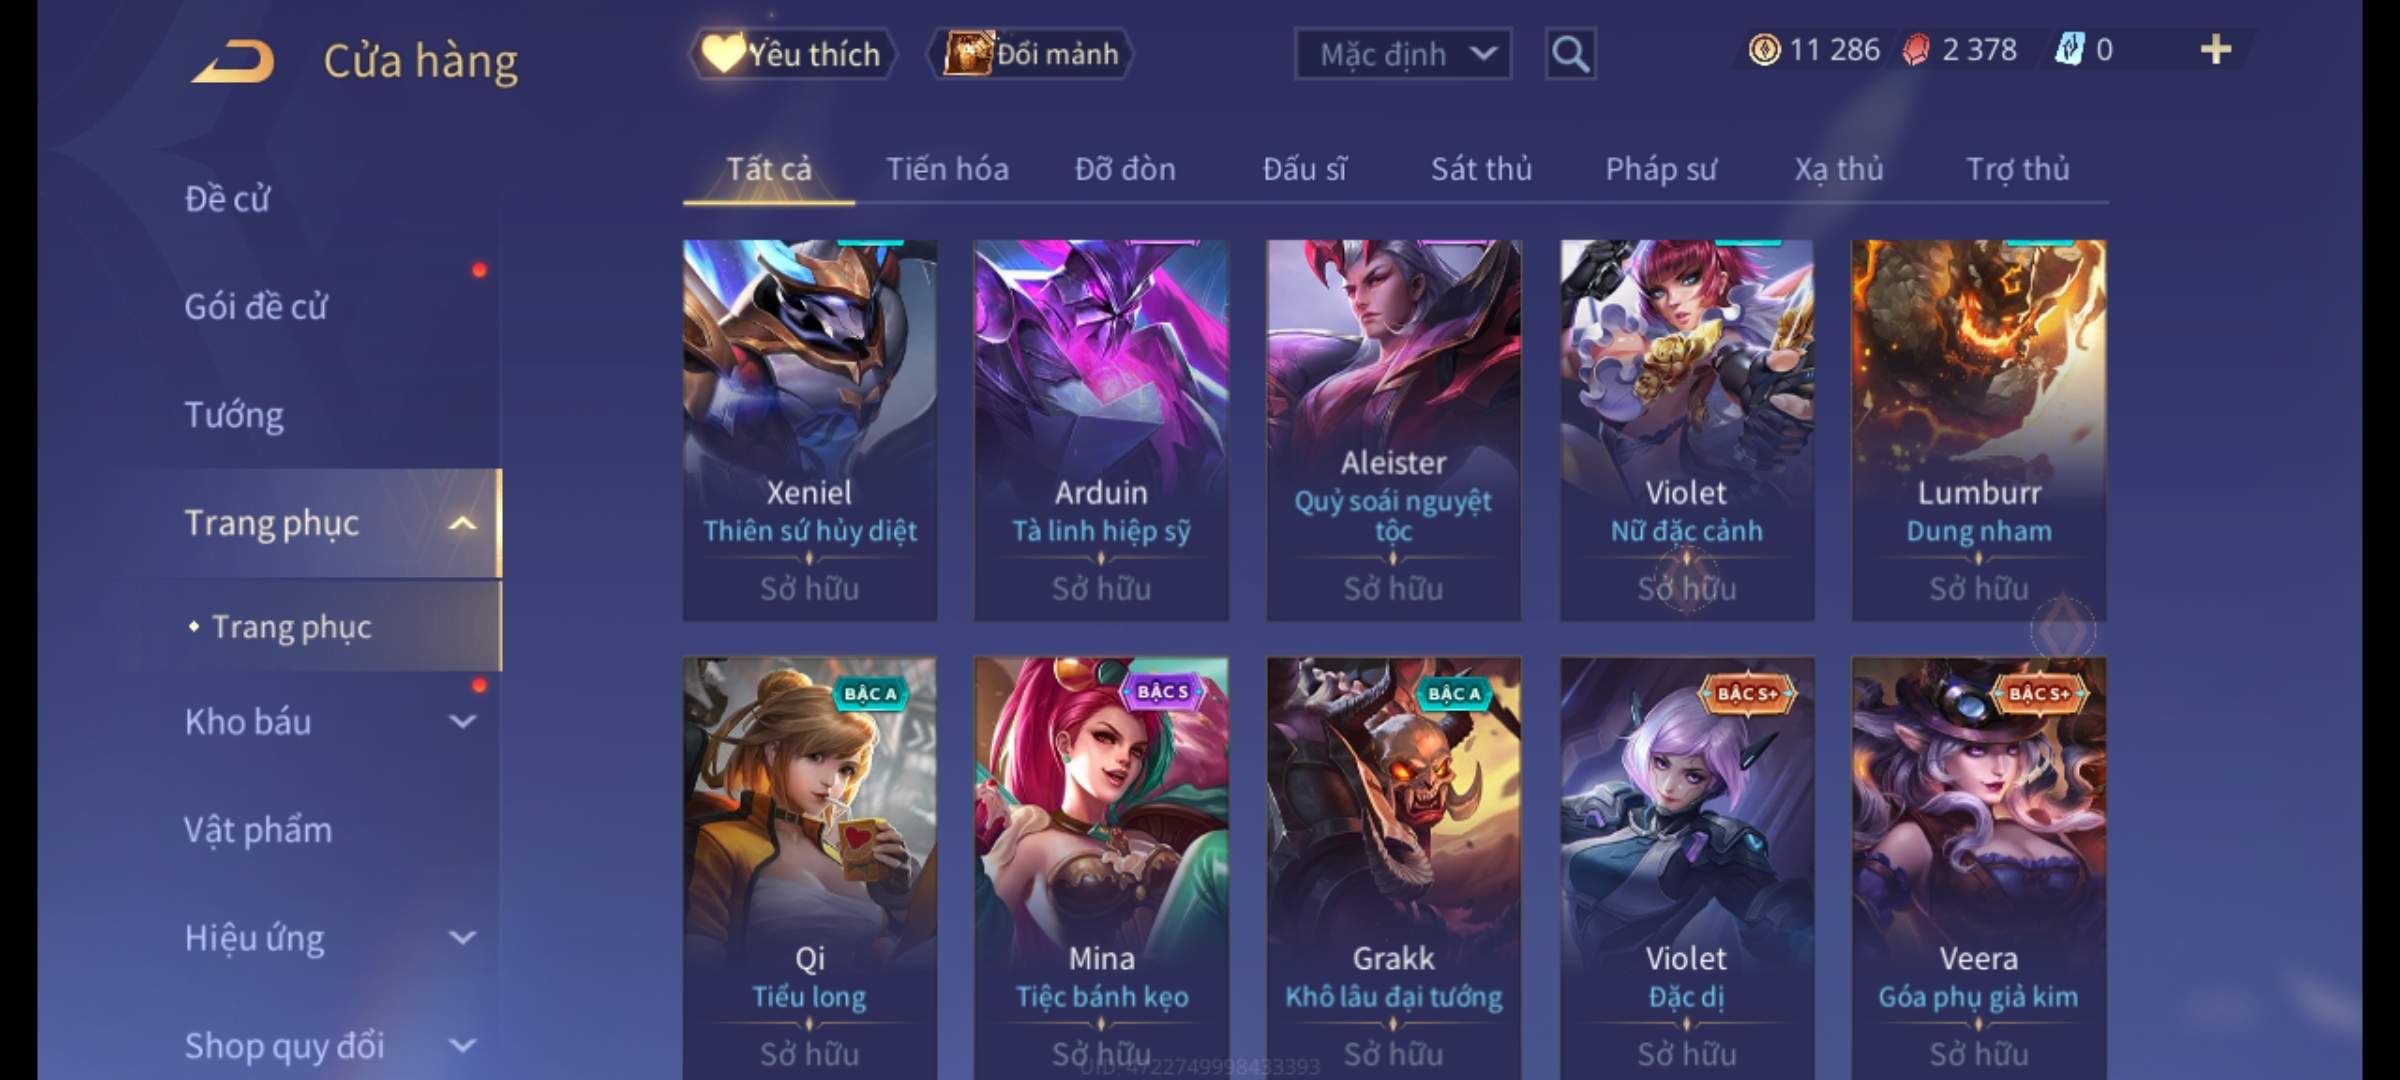Screen dimensions: 2400x1080
Task: Click the red ruby currency icon
Action: [x=1916, y=50]
